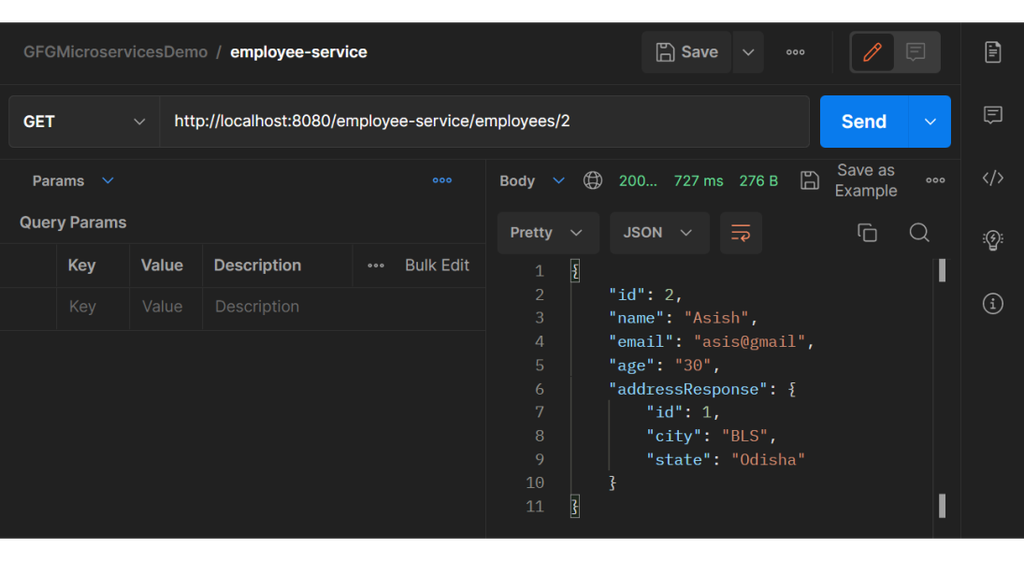
Task: Toggle word wrap in response viewer
Action: pos(741,233)
